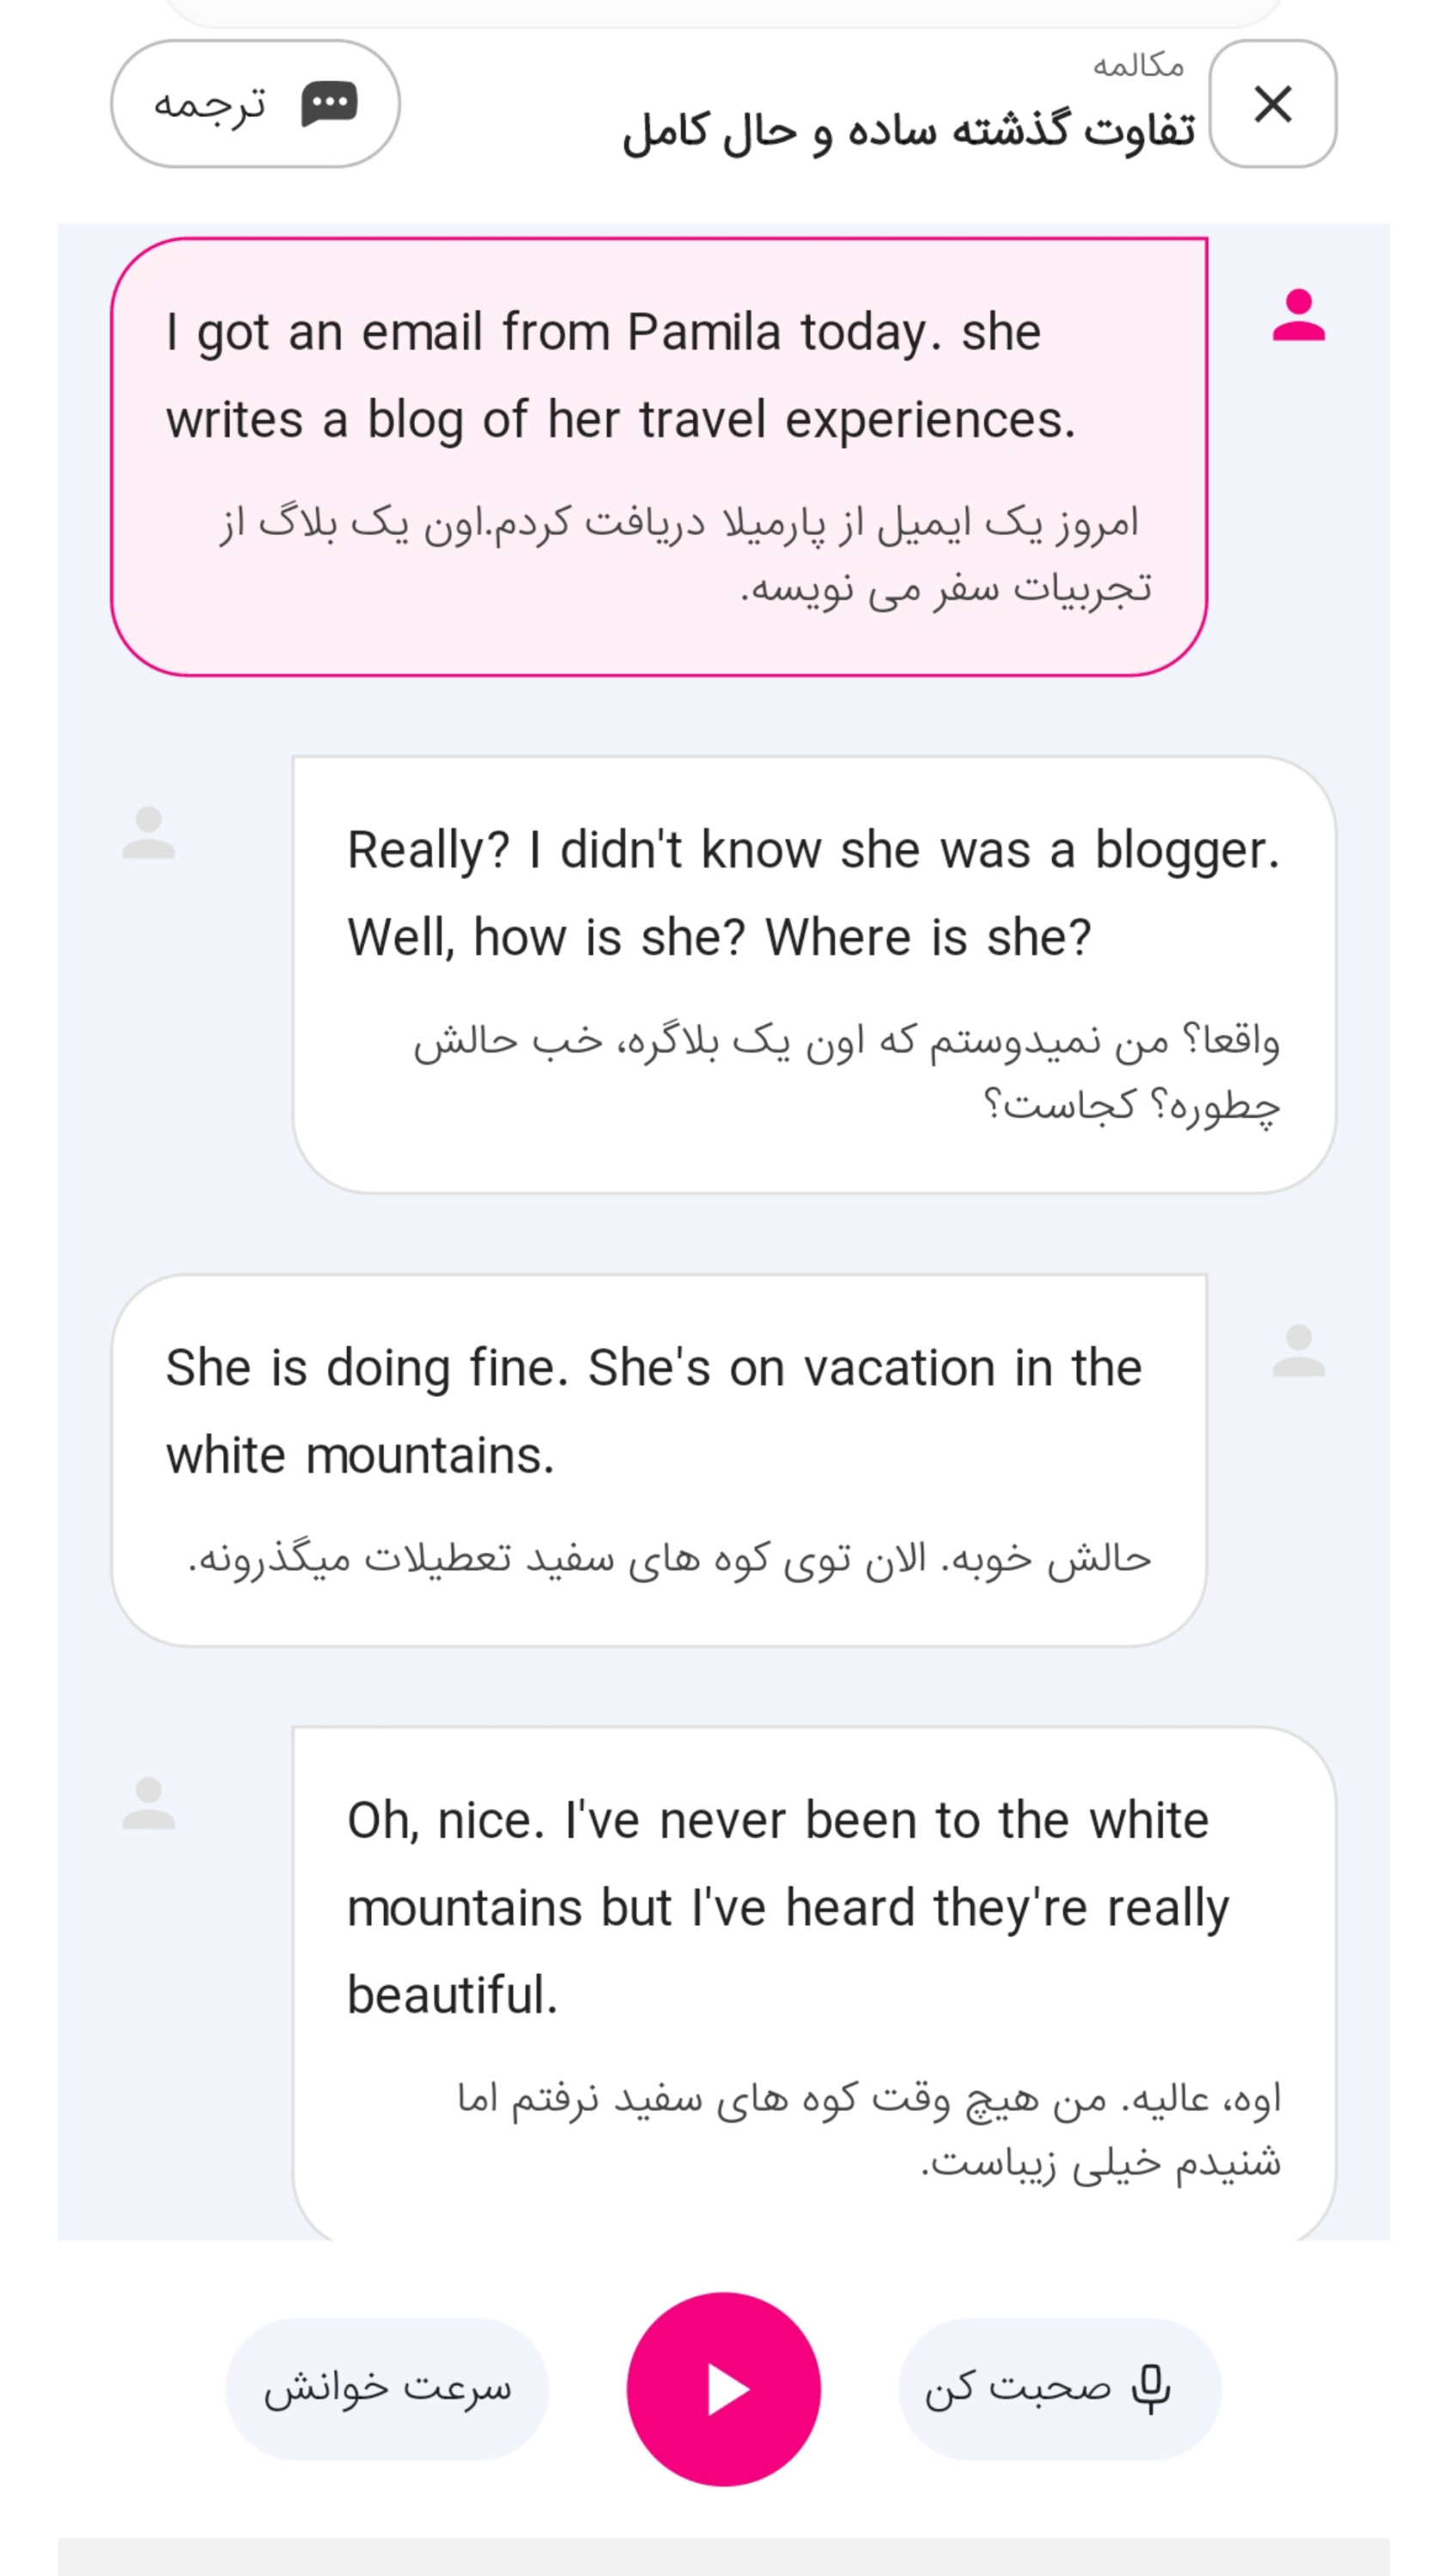Tap the translation 'واقعا؟ من نمیدوستم' text
The image size is (1448, 2576).
(846, 1073)
